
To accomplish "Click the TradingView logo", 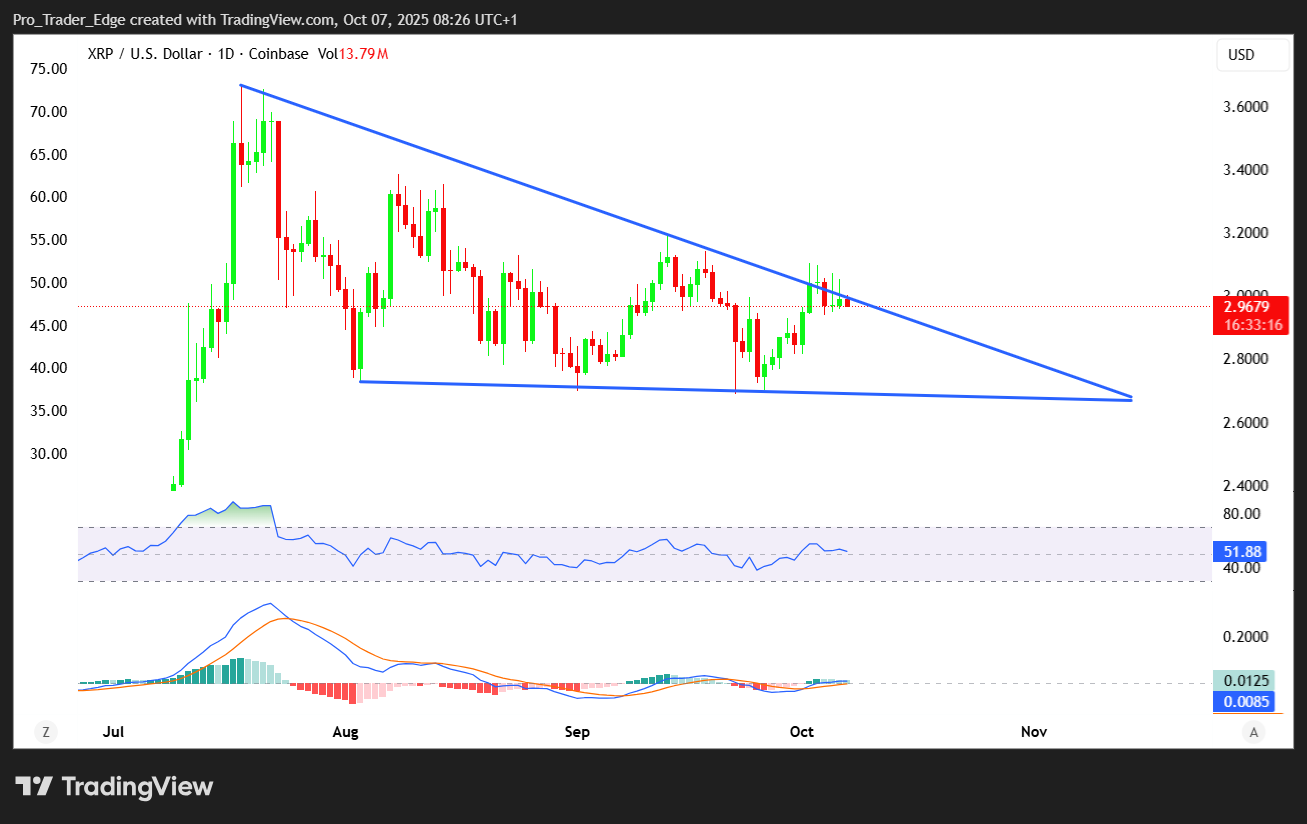I will (114, 786).
